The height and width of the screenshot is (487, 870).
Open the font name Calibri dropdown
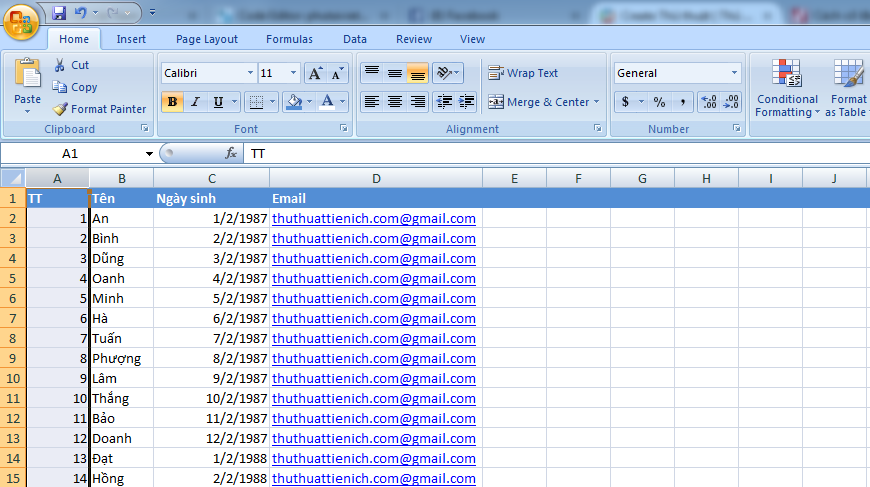point(249,73)
